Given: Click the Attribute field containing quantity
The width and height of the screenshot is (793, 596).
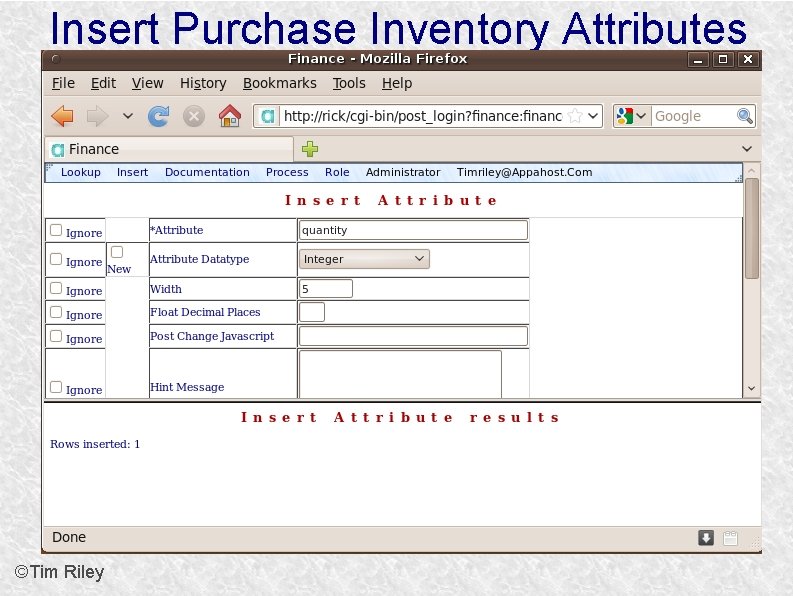Looking at the screenshot, I should [413, 230].
